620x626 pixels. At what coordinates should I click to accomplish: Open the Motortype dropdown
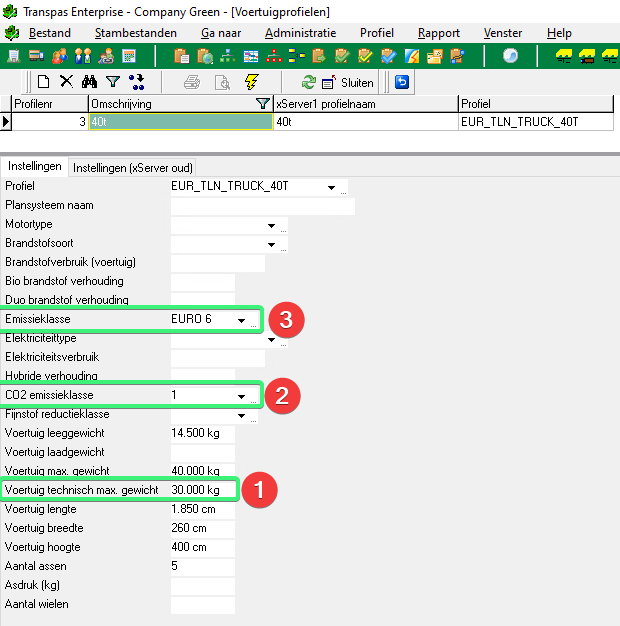270,225
